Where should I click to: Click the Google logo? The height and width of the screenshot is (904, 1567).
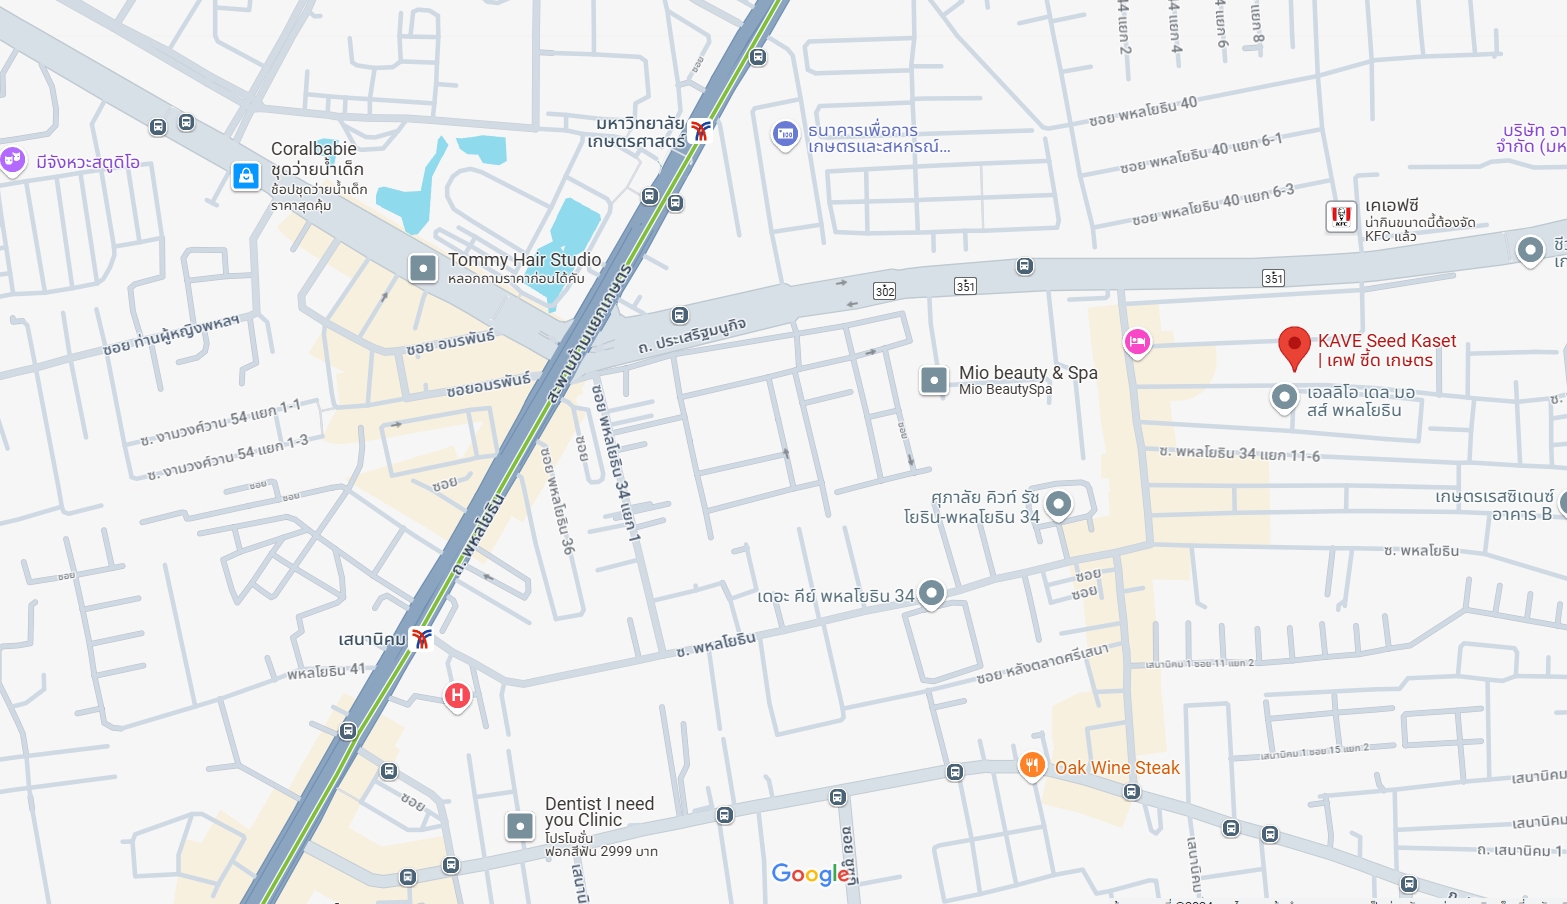[811, 875]
